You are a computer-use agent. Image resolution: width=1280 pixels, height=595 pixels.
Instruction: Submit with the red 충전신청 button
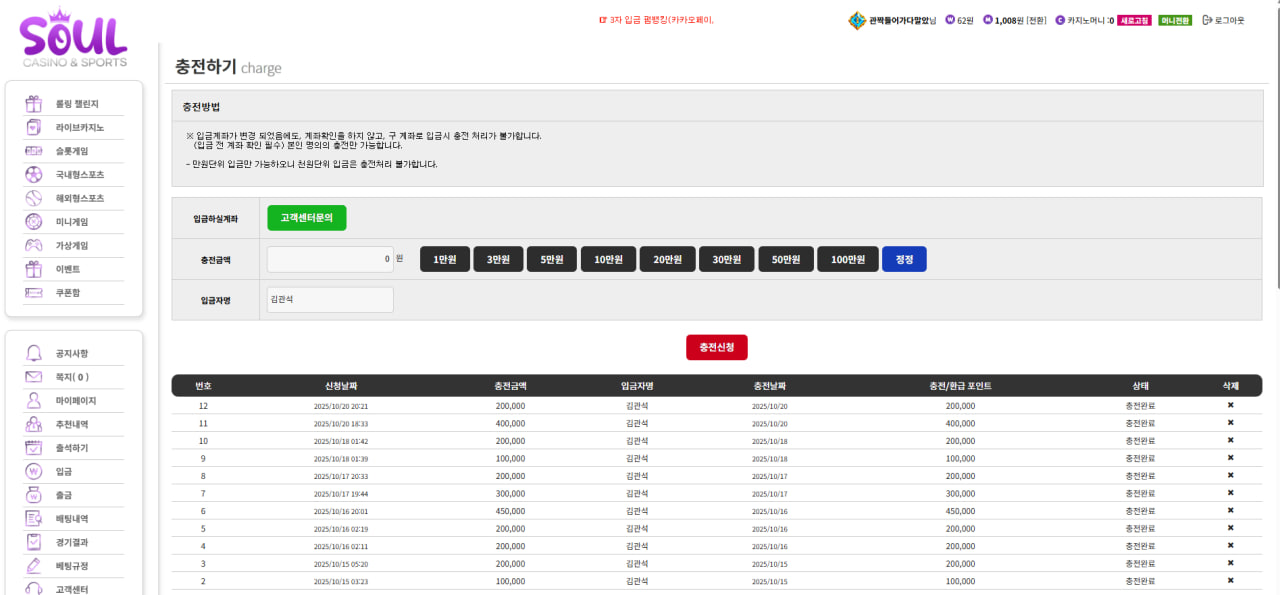coord(716,347)
